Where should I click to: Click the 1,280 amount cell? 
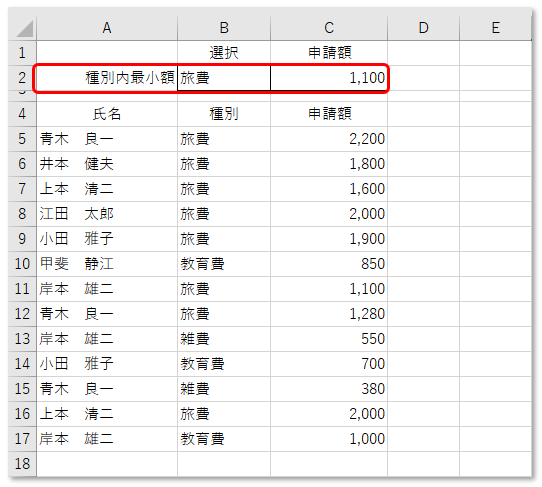click(x=329, y=314)
